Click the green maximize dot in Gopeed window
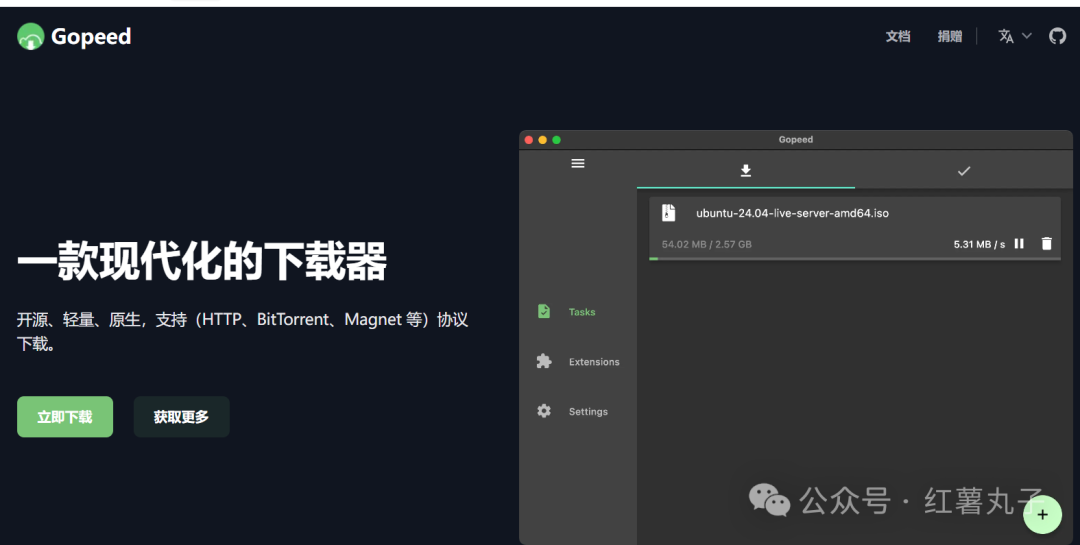This screenshot has height=545, width=1080. (557, 140)
